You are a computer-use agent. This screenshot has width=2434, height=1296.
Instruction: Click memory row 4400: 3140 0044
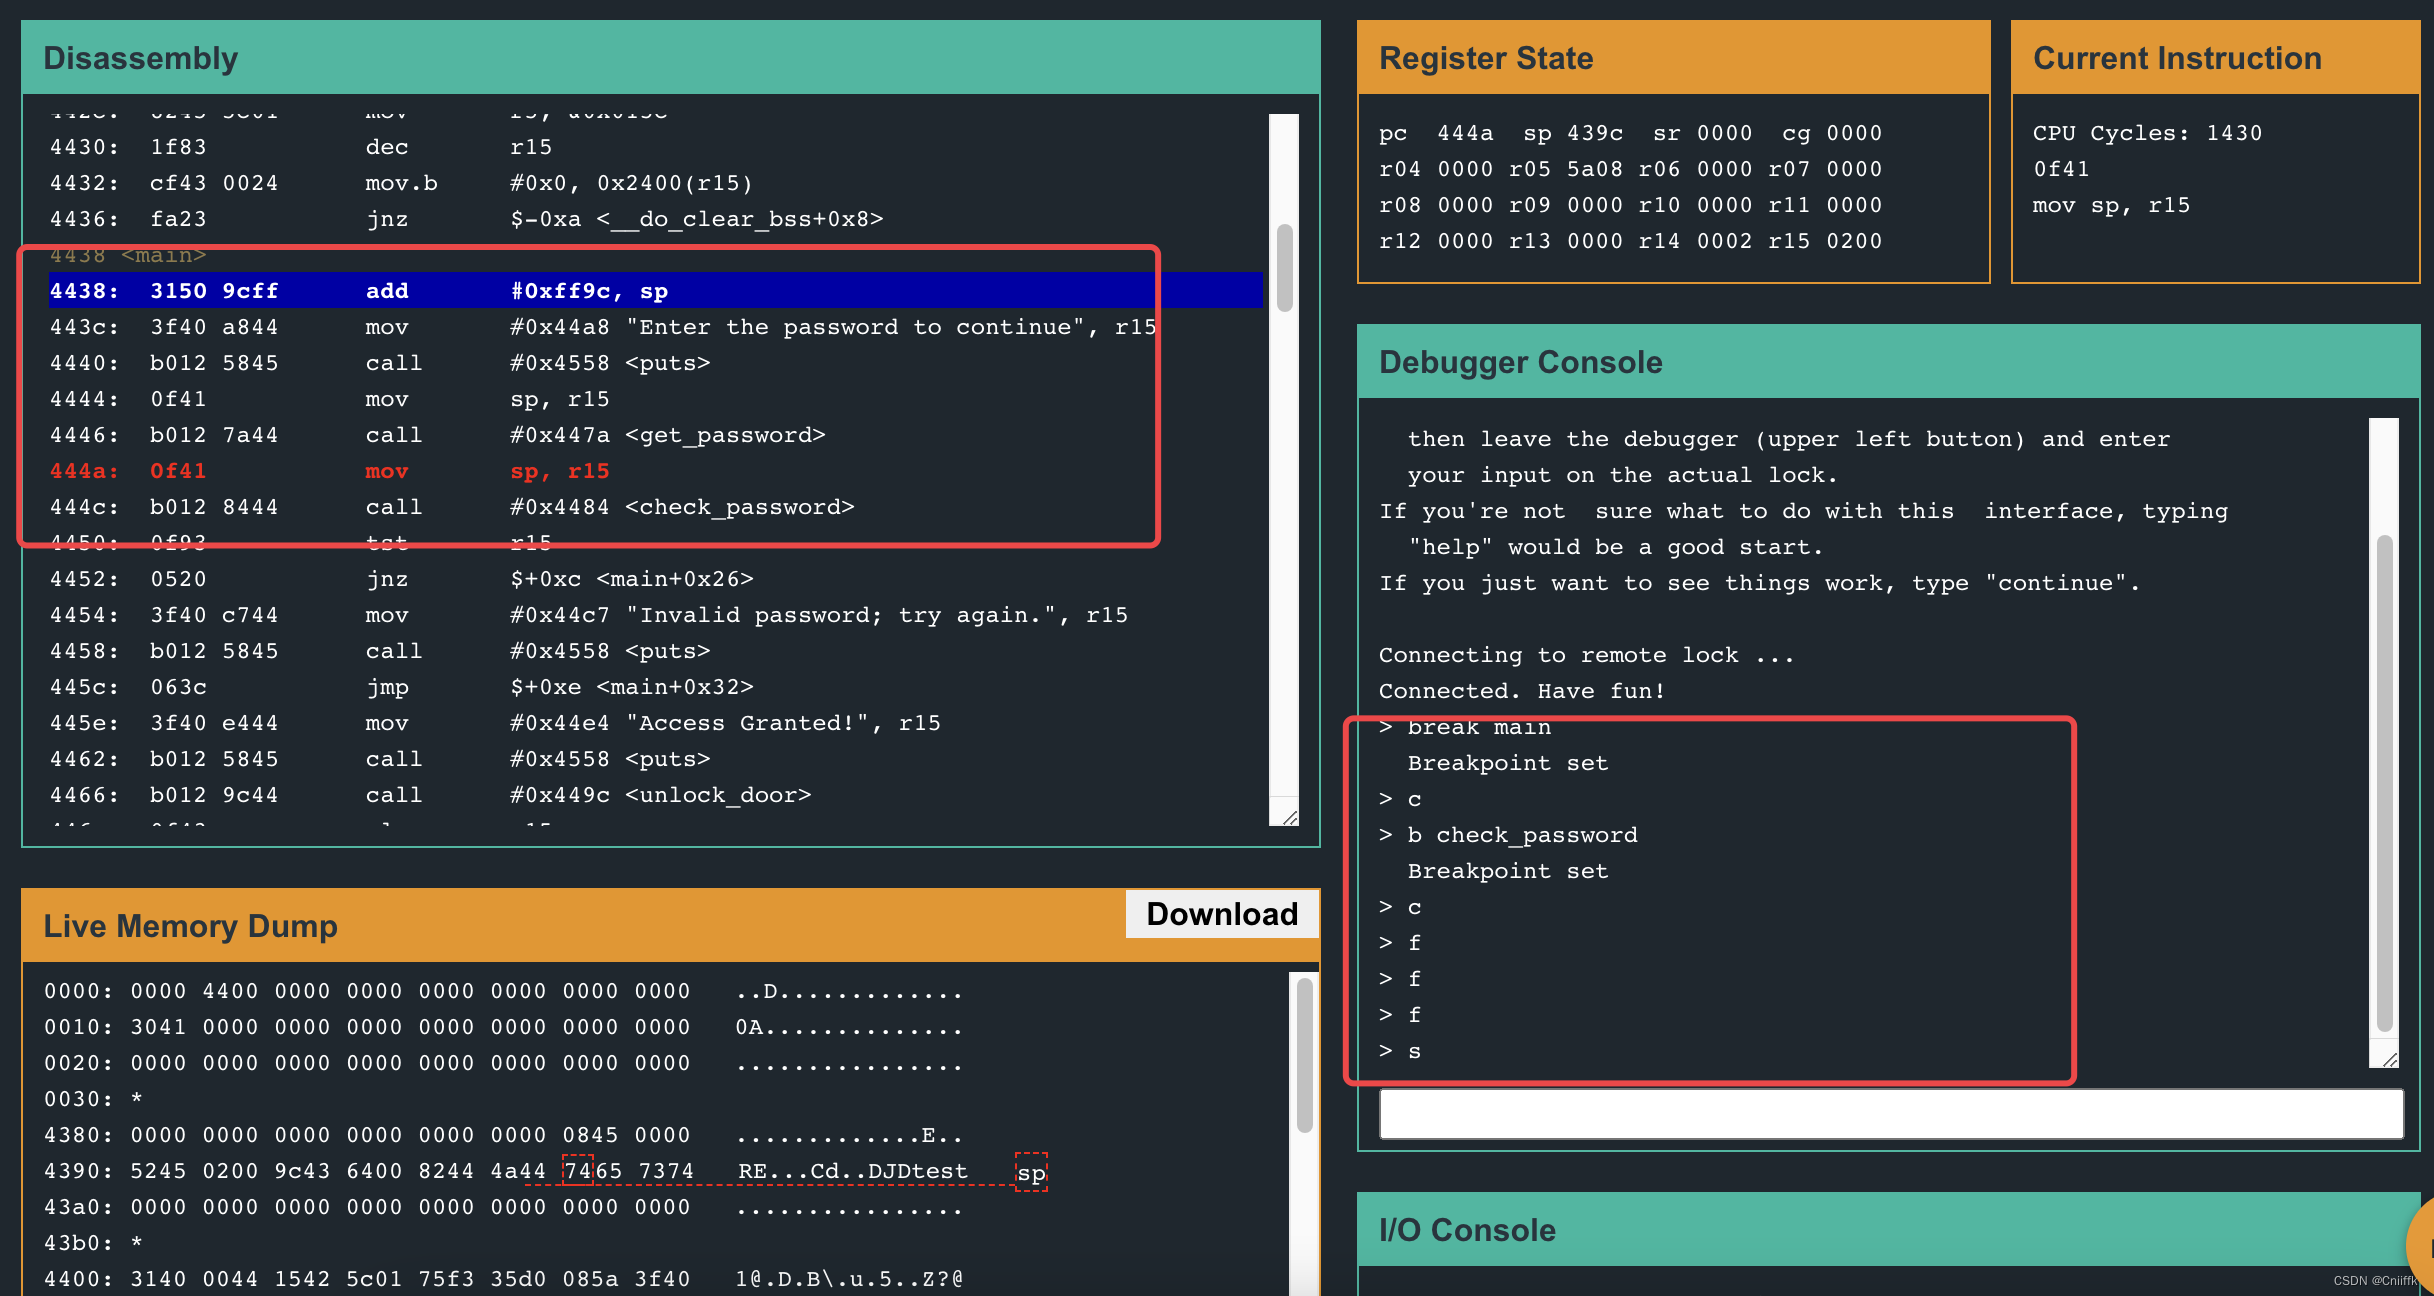(x=503, y=1279)
